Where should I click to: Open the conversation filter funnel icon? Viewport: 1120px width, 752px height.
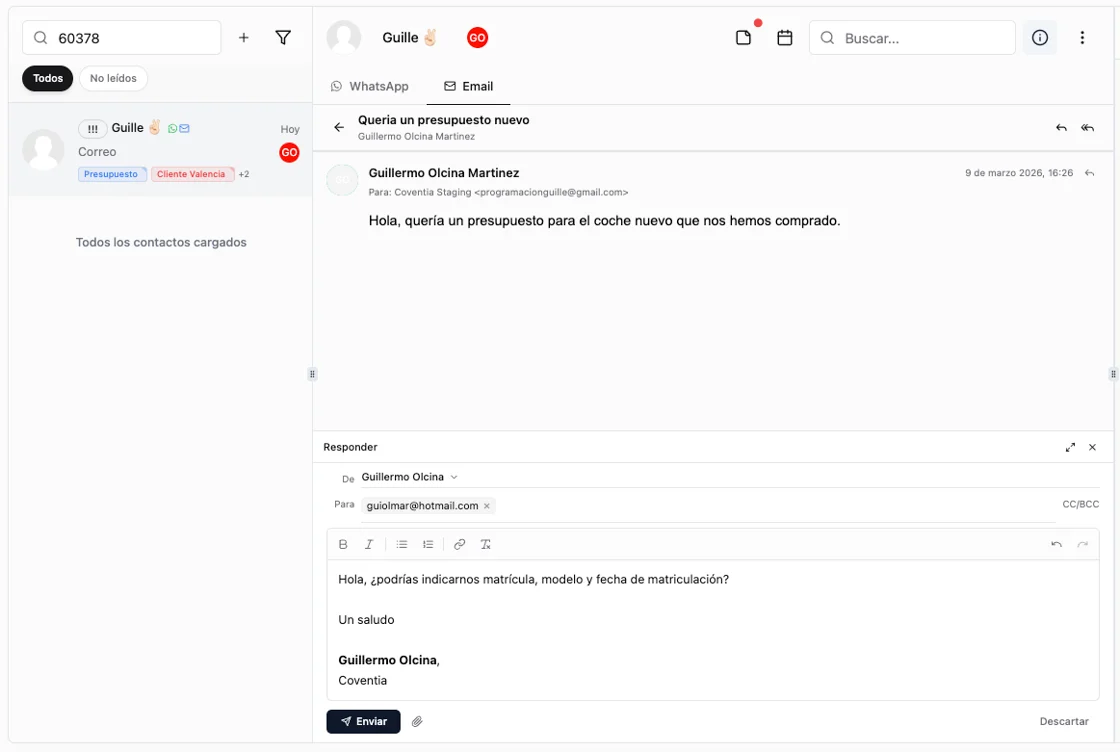pos(283,37)
